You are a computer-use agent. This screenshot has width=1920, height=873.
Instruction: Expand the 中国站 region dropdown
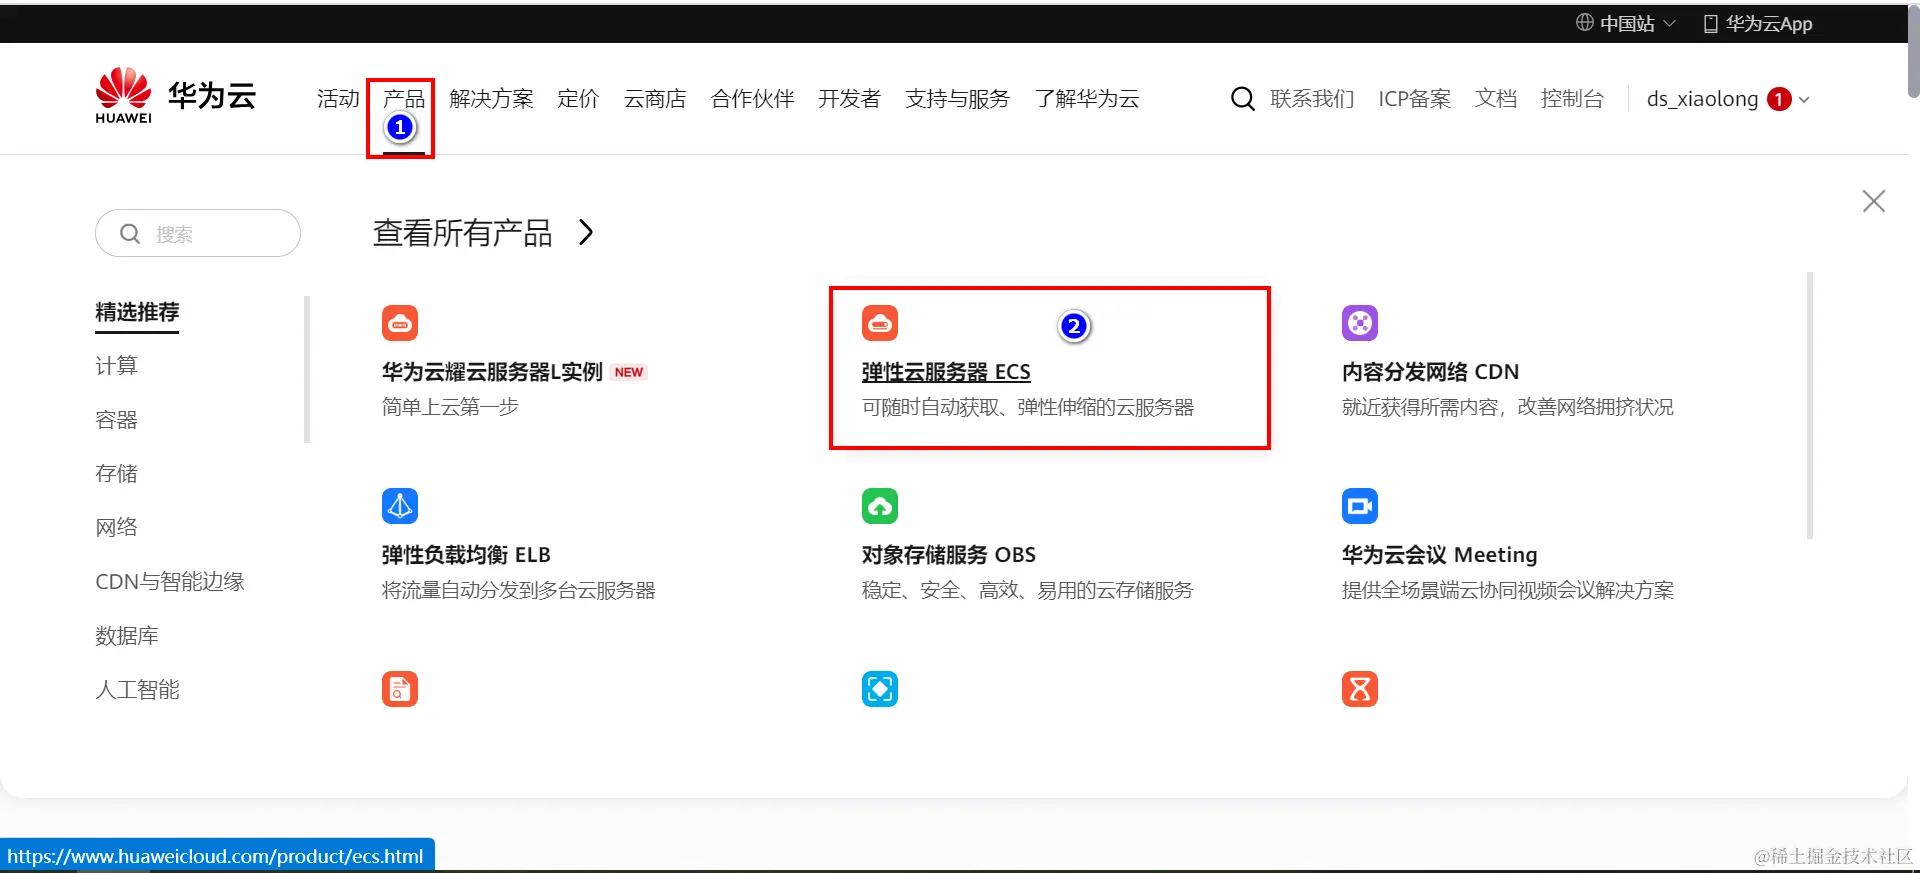click(x=1669, y=23)
